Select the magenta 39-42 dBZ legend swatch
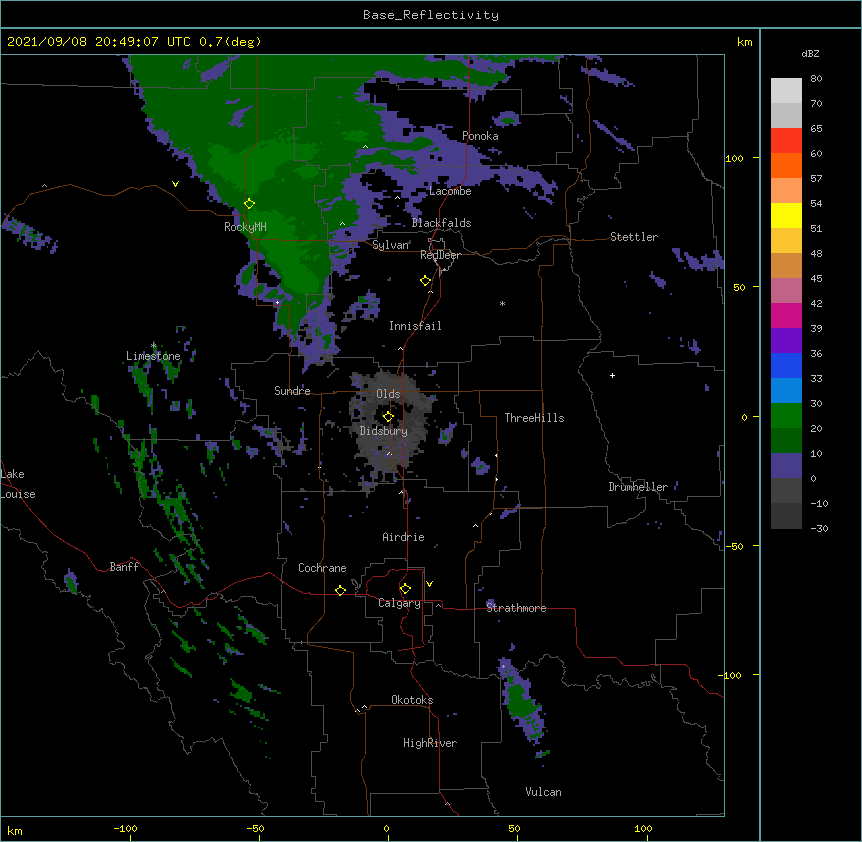 pos(786,315)
